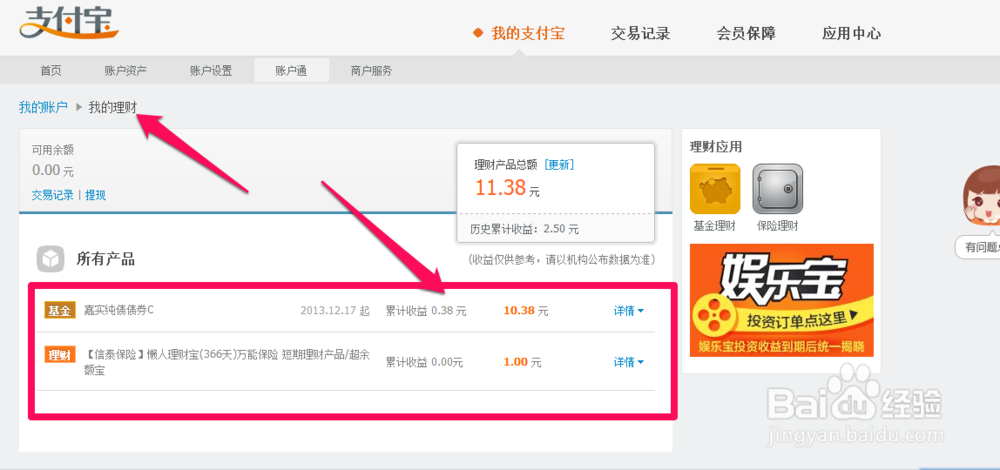Click the 交易记录 link under balance
1000x470 pixels.
tap(53, 195)
